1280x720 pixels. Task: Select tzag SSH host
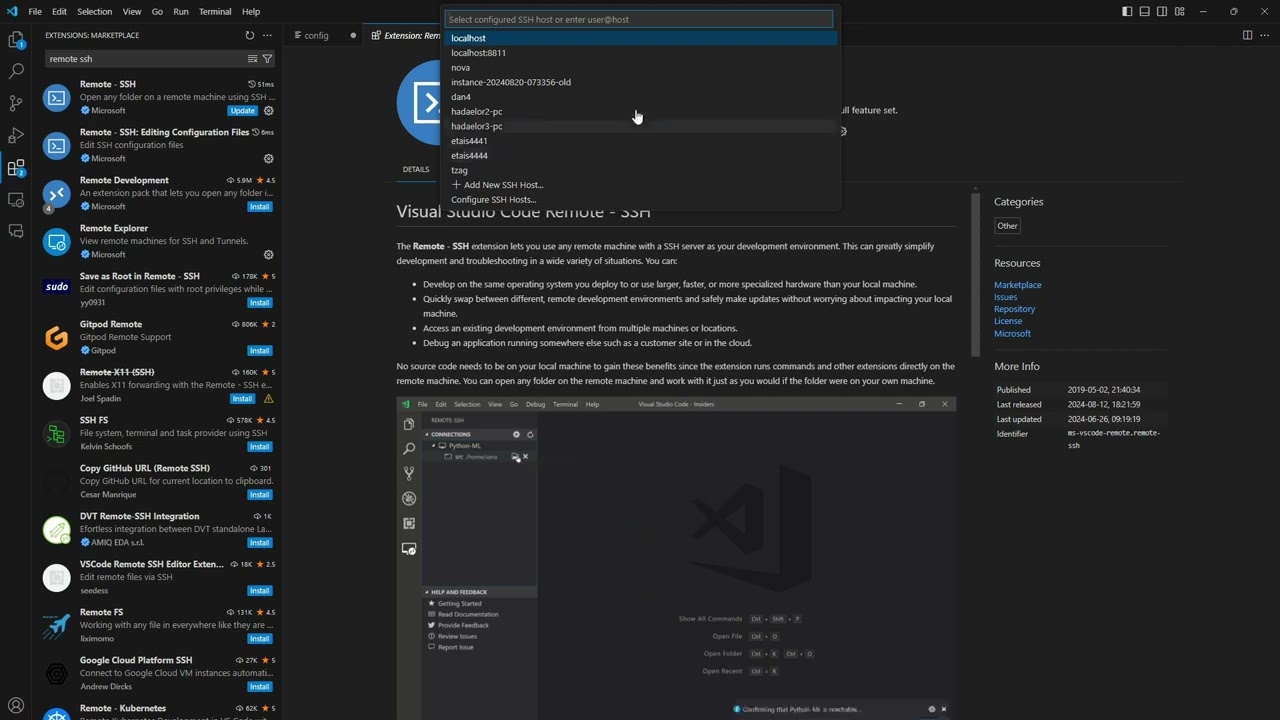(x=640, y=170)
